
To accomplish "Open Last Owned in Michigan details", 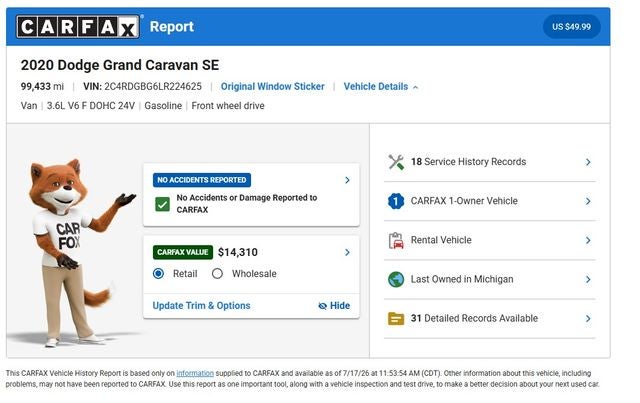I will coord(489,280).
